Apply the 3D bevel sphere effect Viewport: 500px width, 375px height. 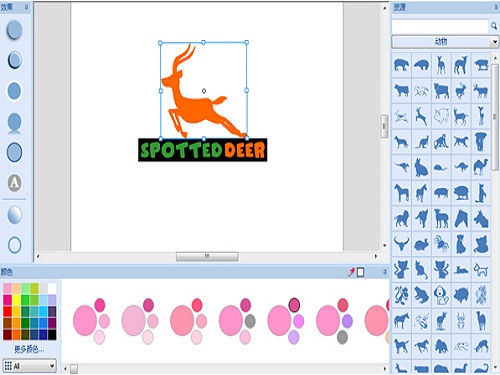click(14, 30)
